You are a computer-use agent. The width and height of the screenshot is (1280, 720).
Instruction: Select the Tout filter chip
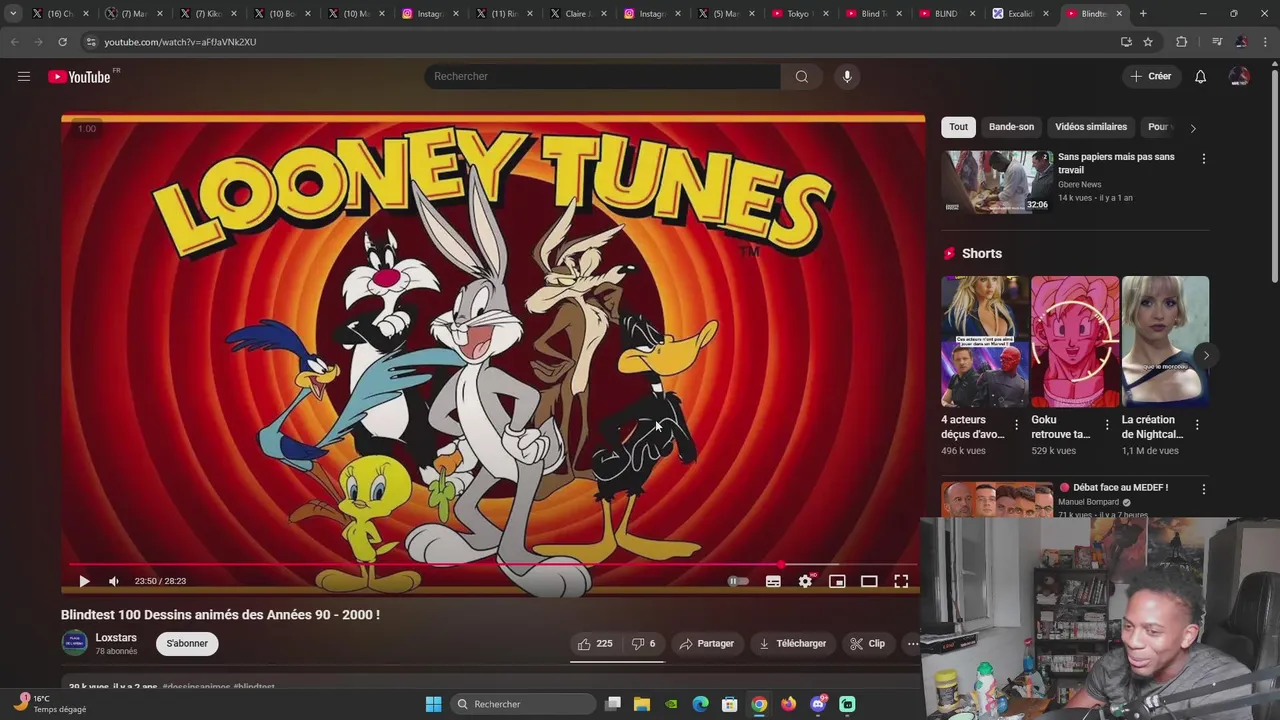[959, 127]
